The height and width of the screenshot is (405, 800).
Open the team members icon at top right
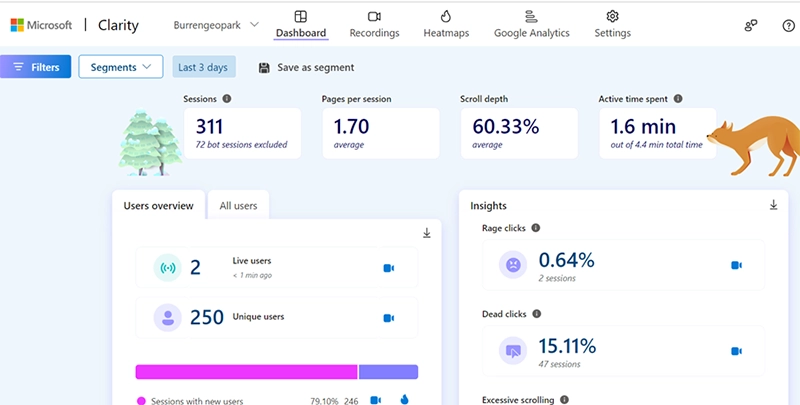[751, 26]
